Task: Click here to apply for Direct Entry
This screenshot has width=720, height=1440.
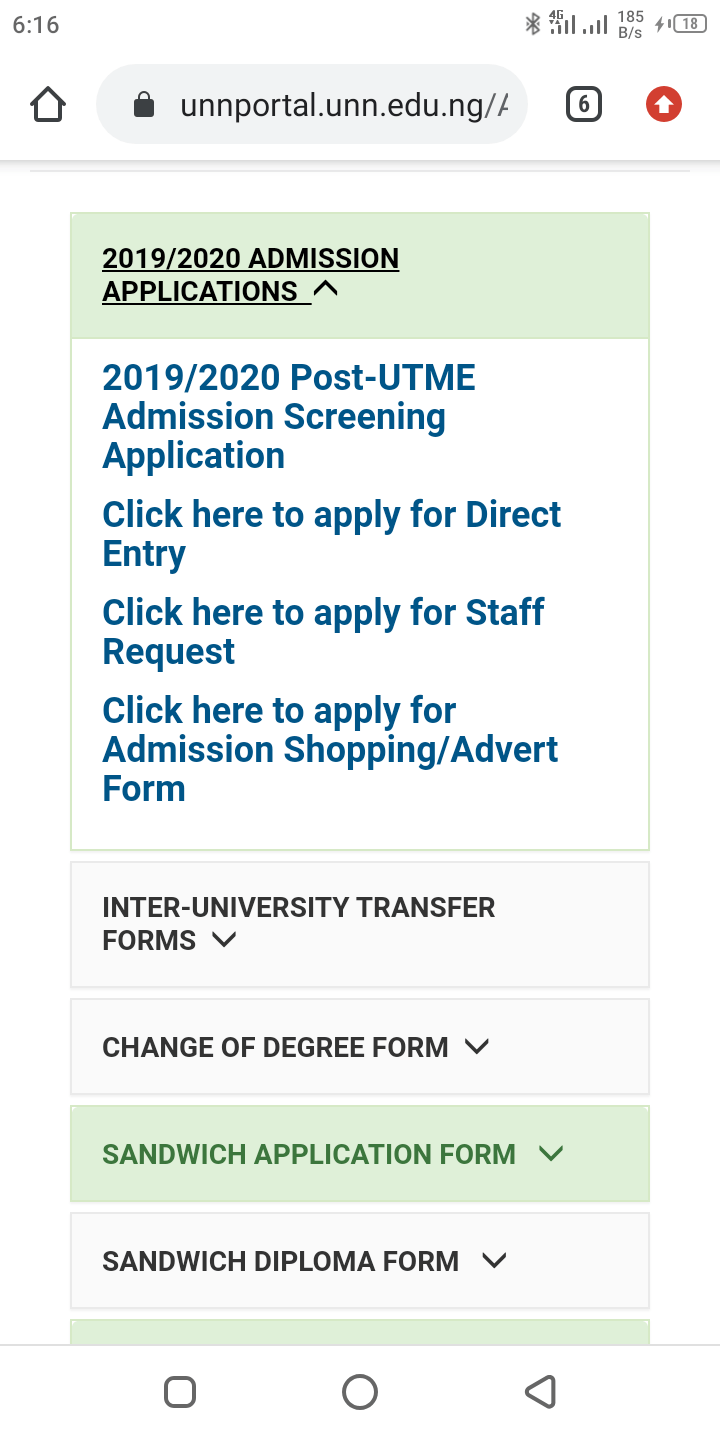Action: click(x=332, y=534)
